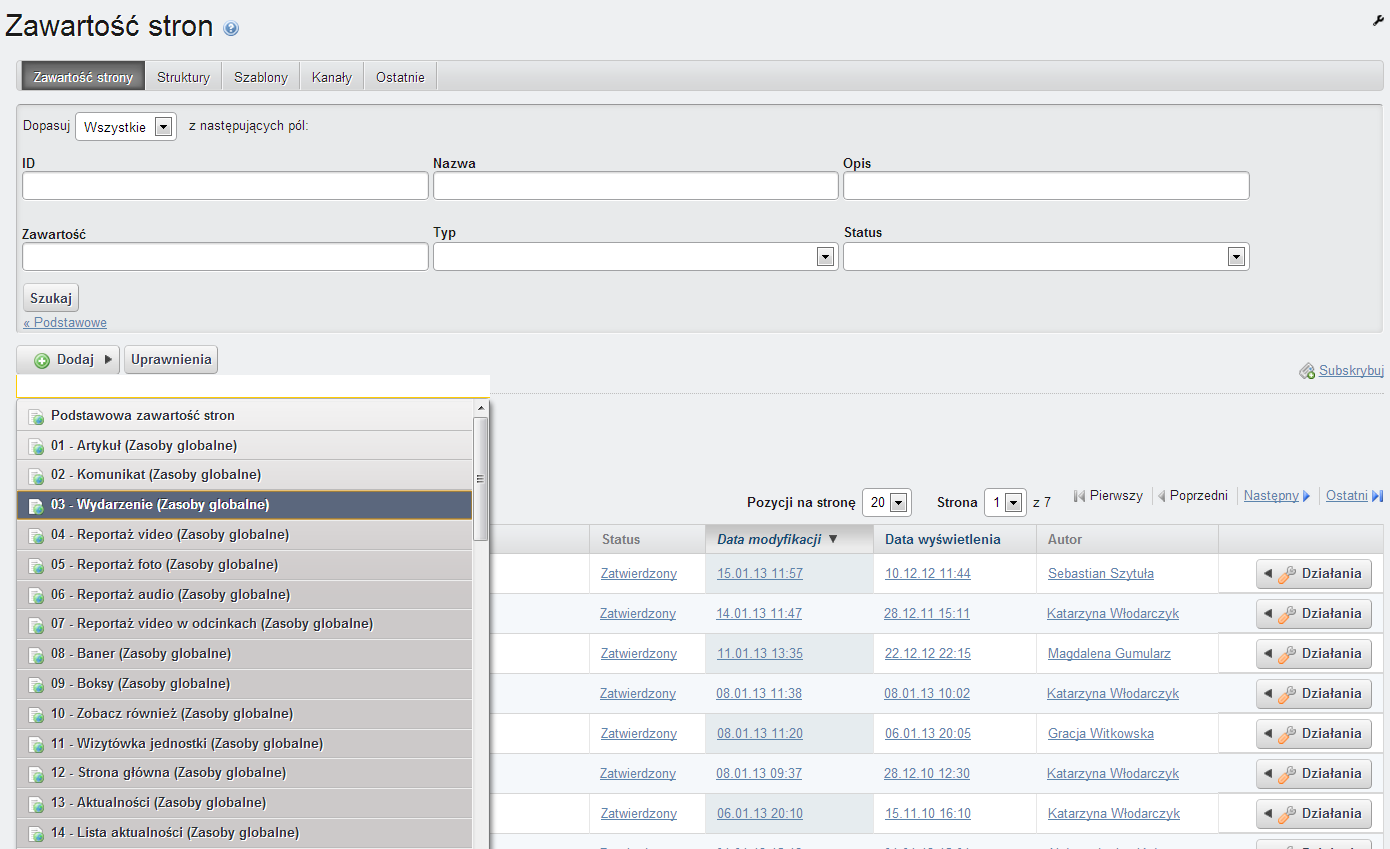Click the green plus icon on Dodaj
The height and width of the screenshot is (849, 1390).
42,360
